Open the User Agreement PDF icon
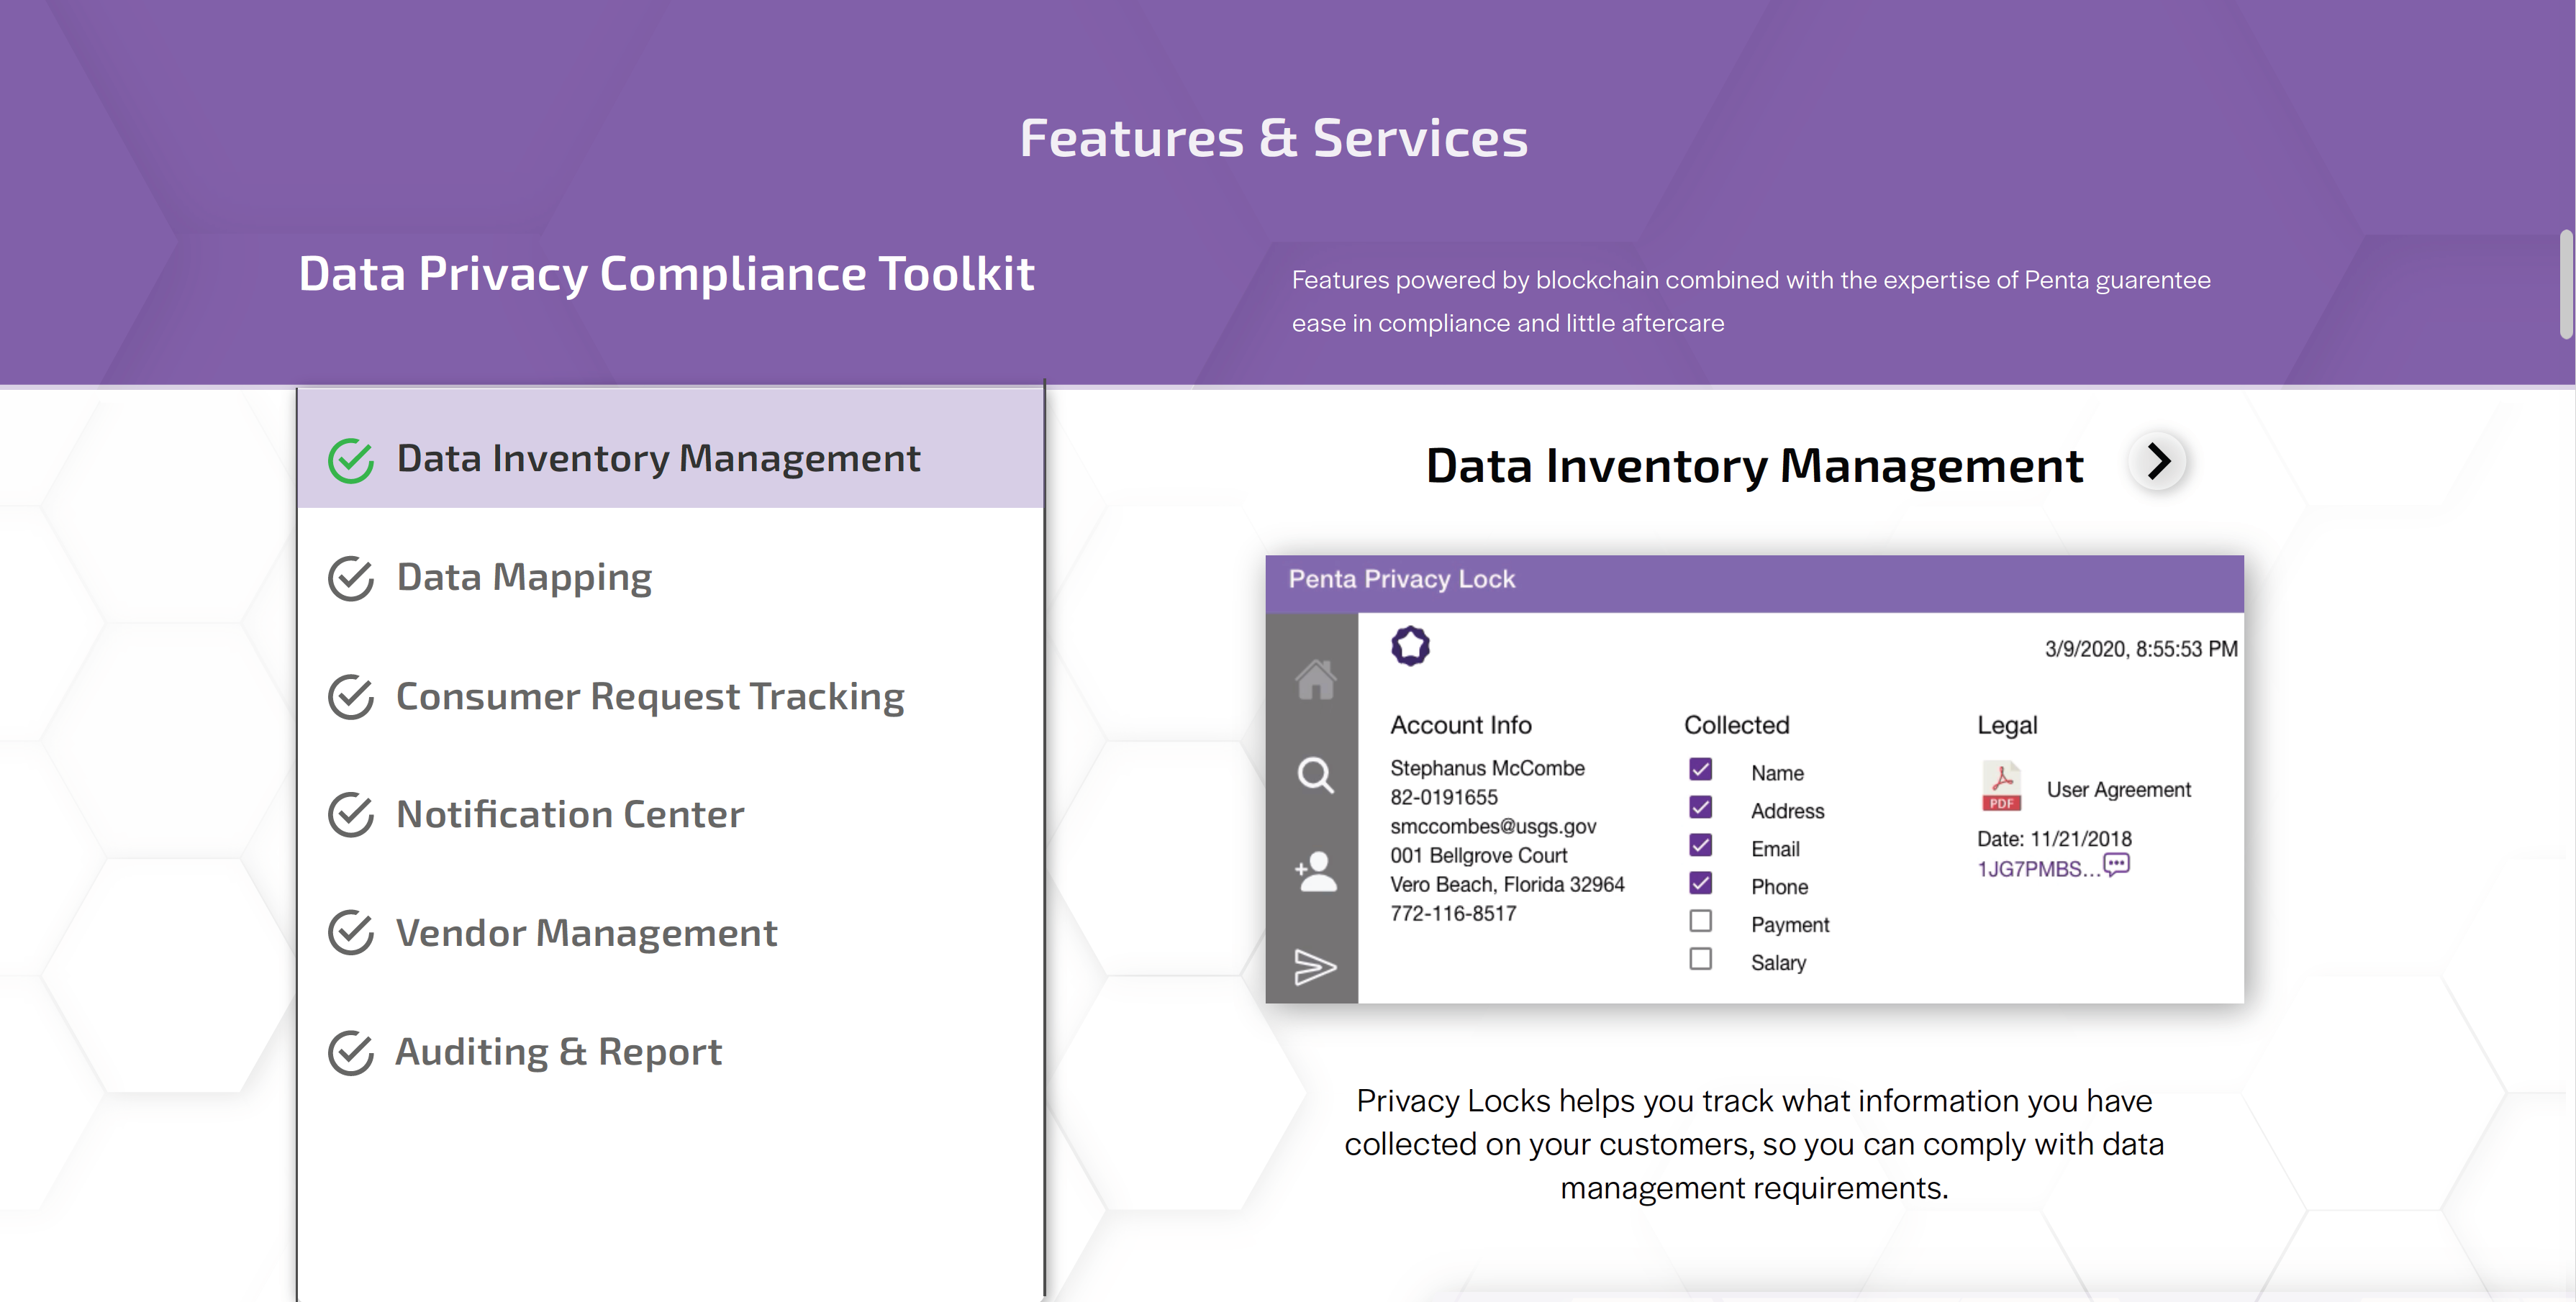 click(2001, 787)
